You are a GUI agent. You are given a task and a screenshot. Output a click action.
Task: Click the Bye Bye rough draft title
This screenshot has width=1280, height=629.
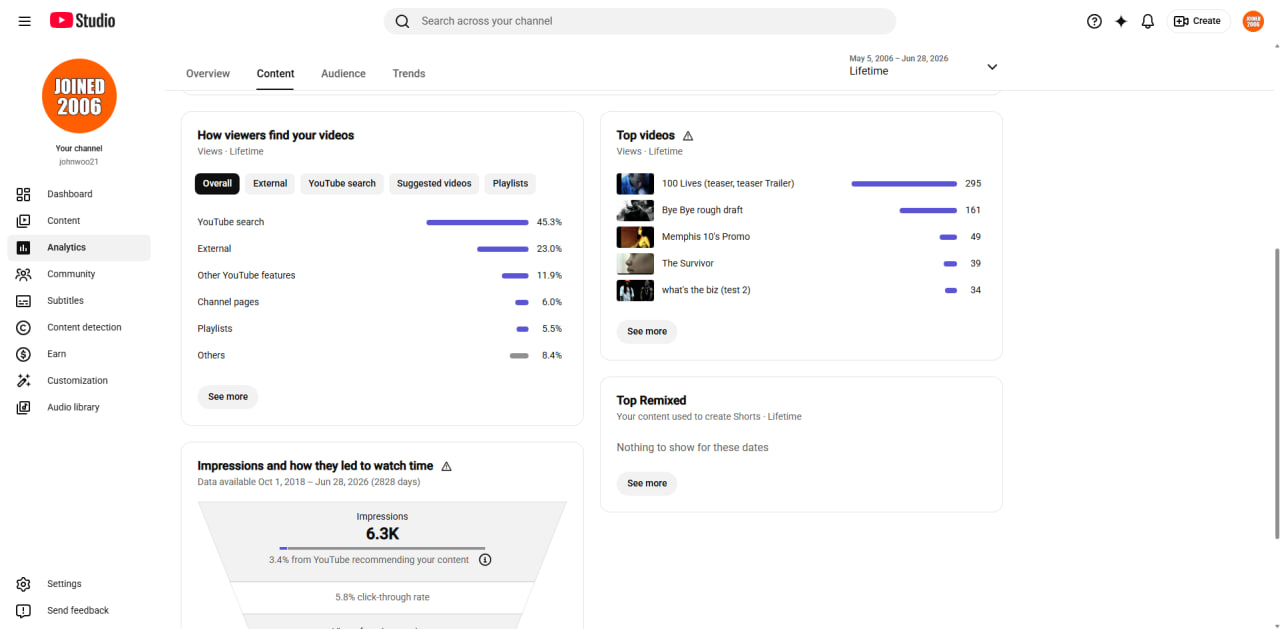[702, 210]
